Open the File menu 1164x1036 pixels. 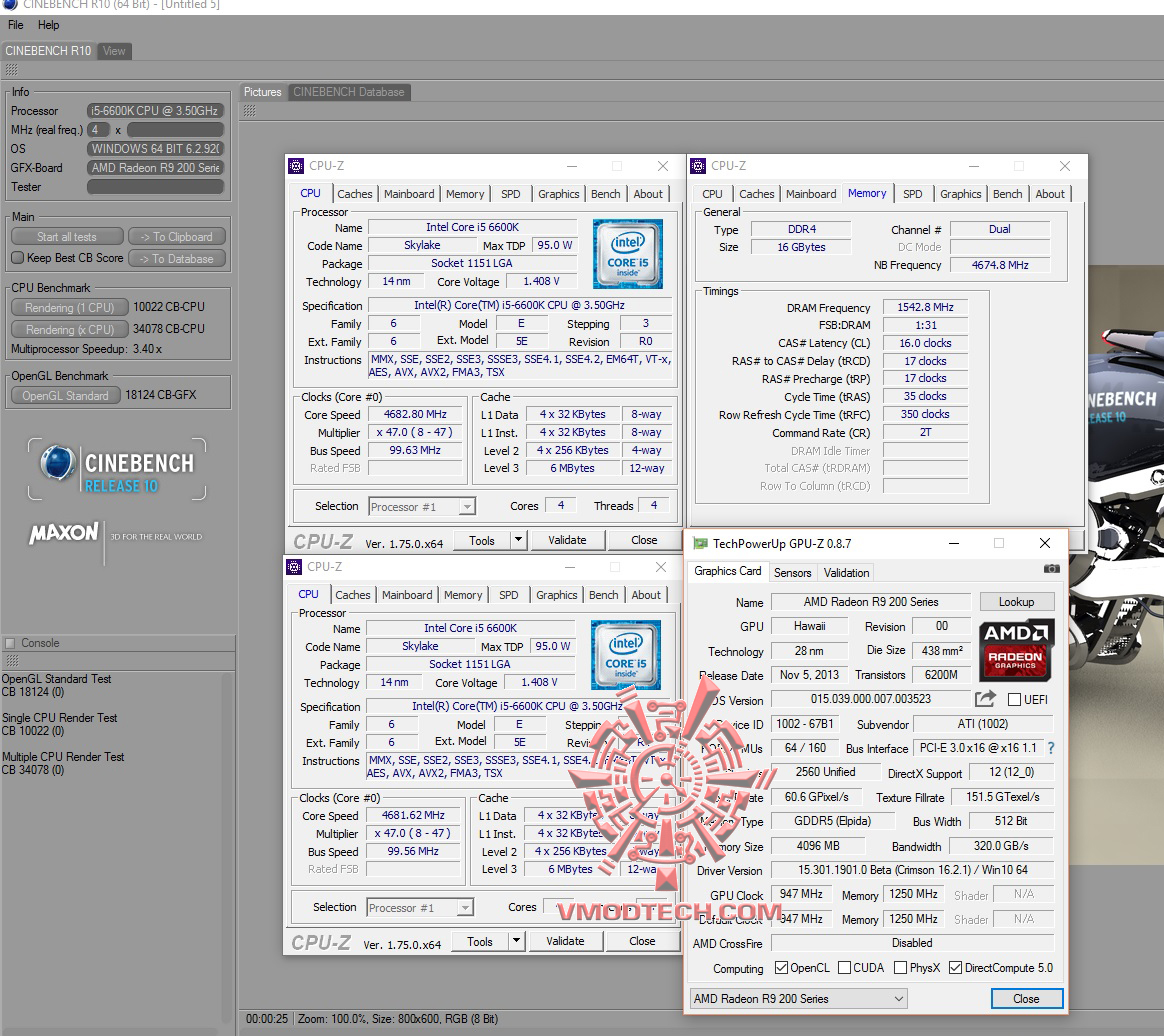click(16, 24)
